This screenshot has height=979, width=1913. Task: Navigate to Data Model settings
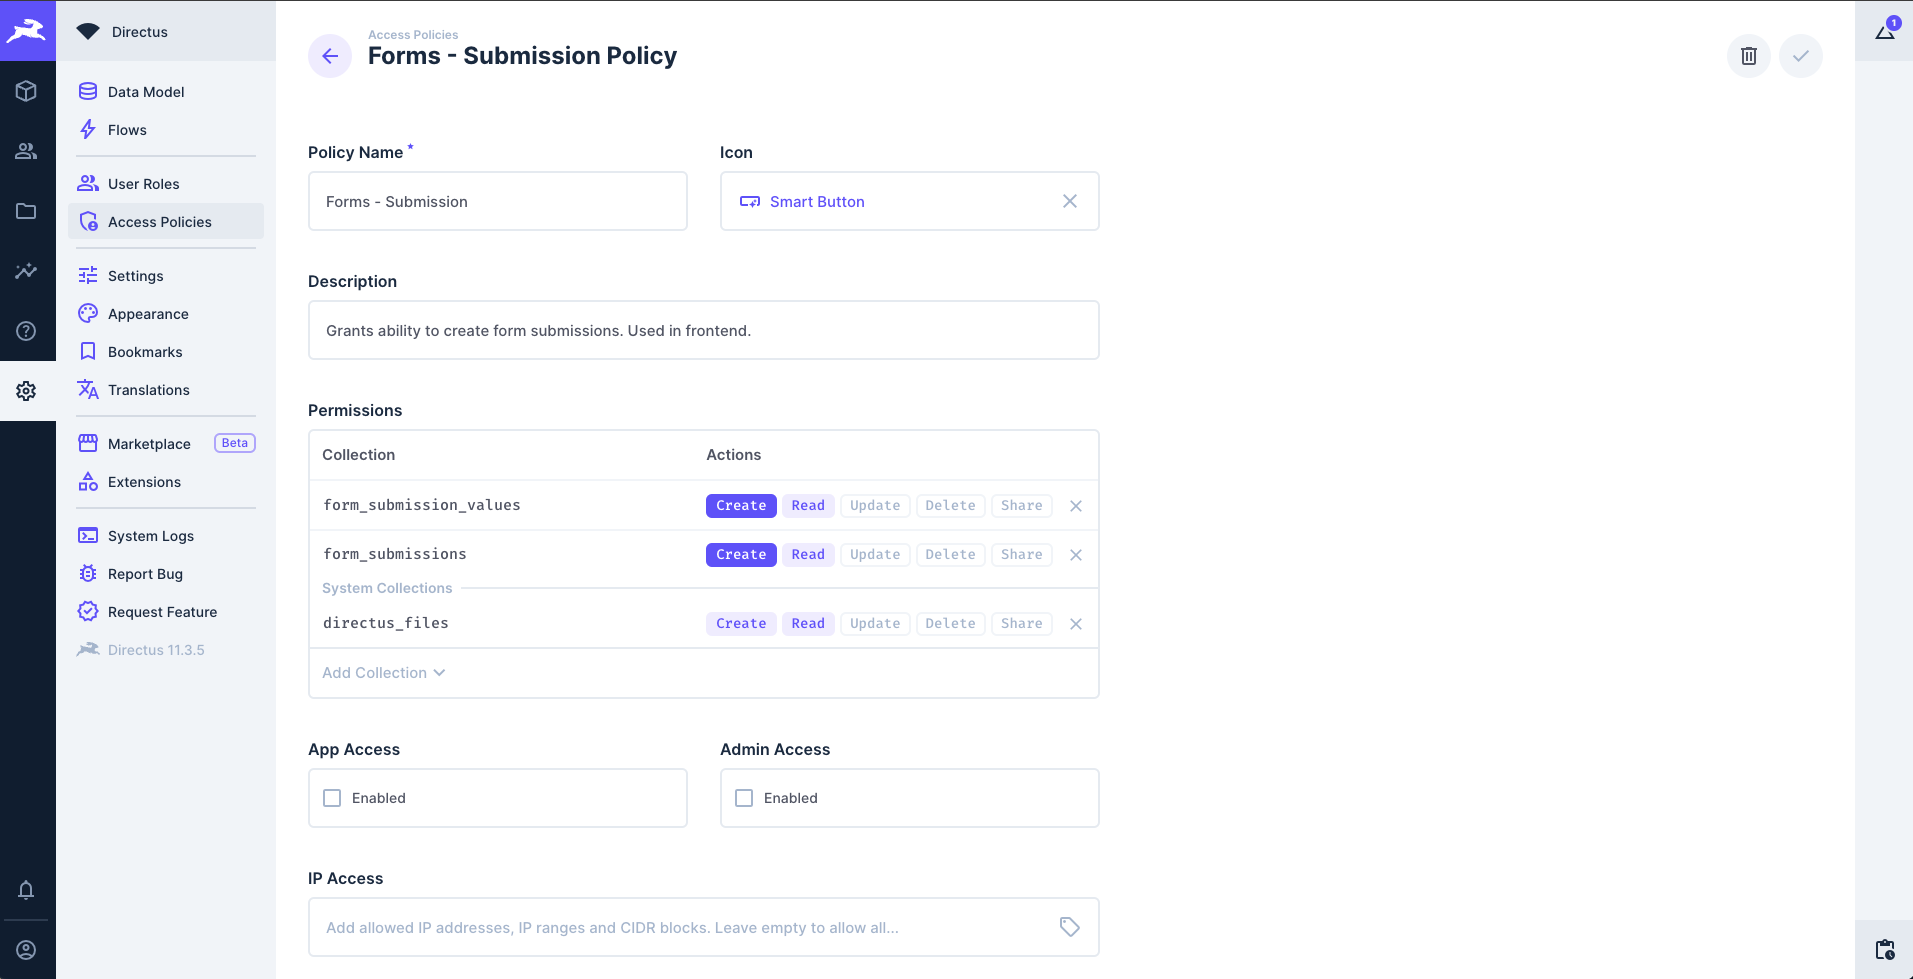click(x=146, y=91)
